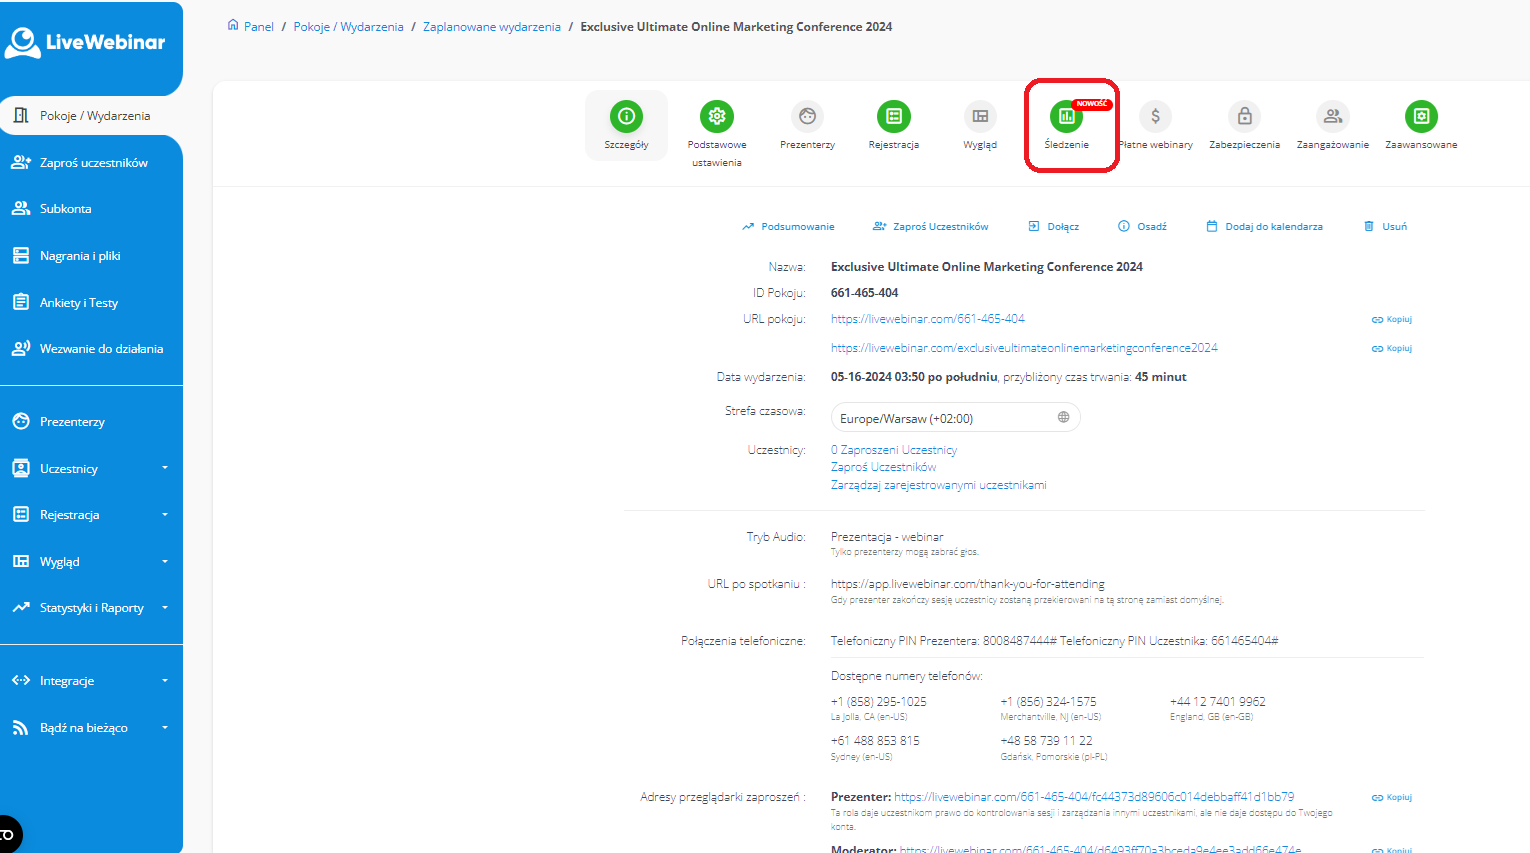Viewport: 1530px width, 853px height.
Task: Click the LiveWebinar logo
Action: click(x=86, y=42)
